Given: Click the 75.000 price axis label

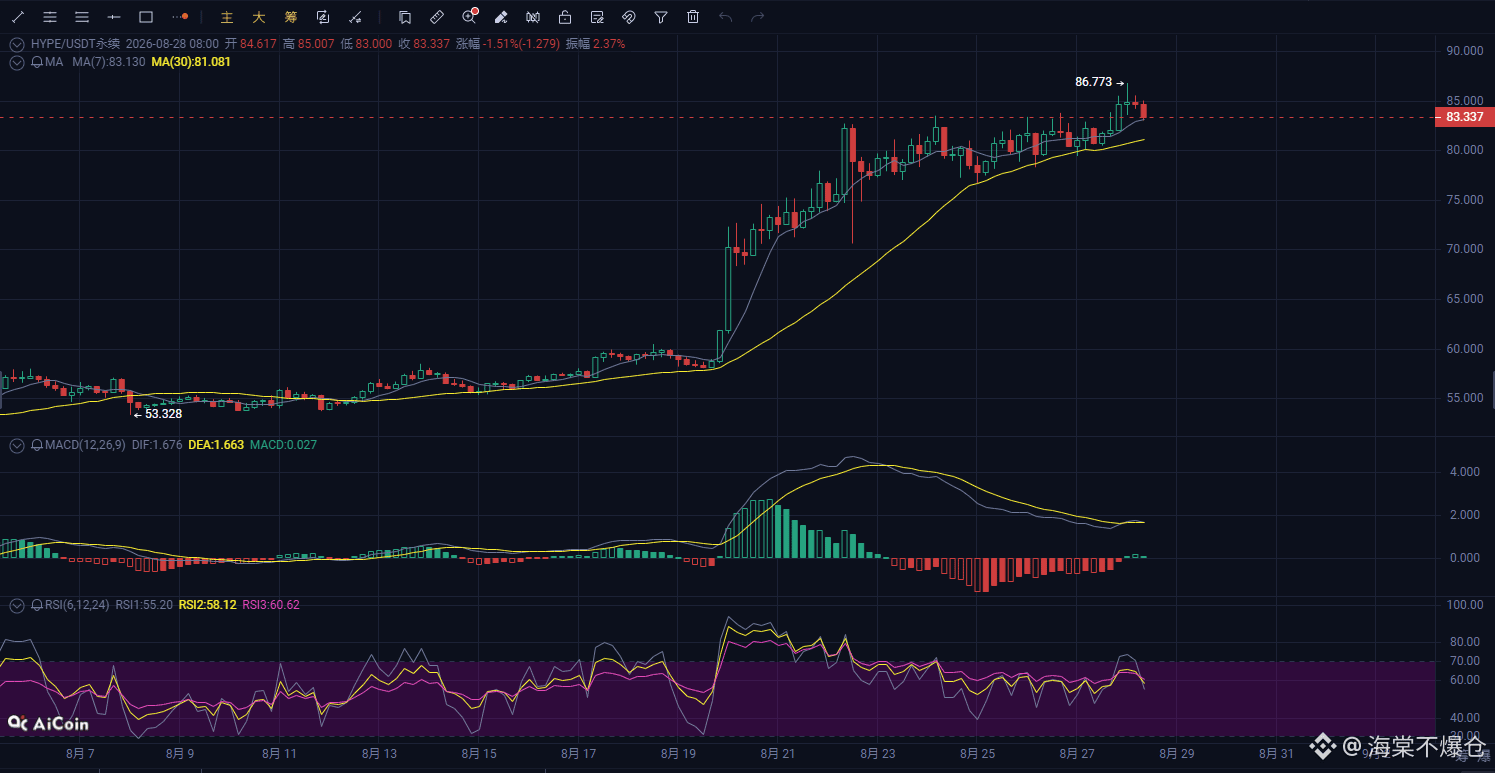Looking at the screenshot, I should (x=1465, y=200).
